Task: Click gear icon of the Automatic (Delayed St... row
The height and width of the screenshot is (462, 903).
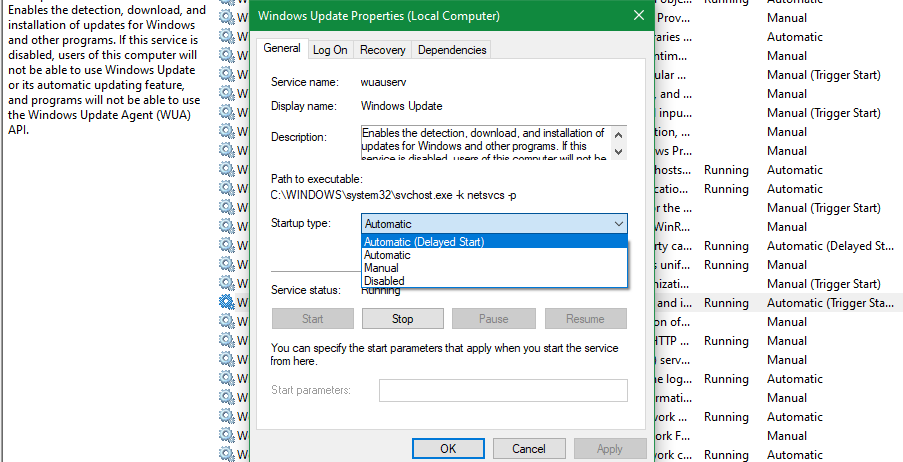Action: [x=227, y=245]
